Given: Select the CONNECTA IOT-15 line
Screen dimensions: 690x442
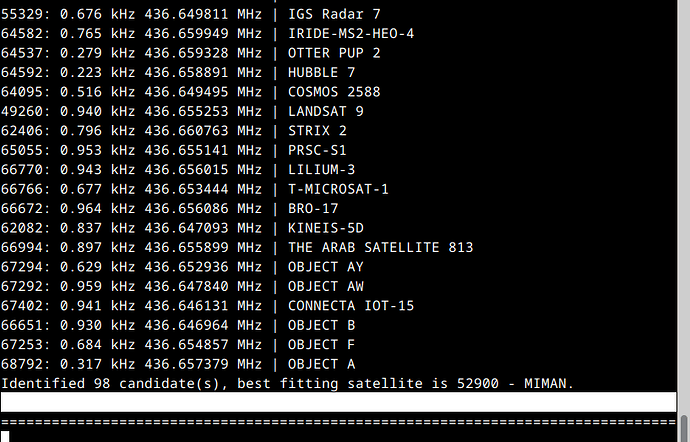Looking at the screenshot, I should [x=207, y=306].
